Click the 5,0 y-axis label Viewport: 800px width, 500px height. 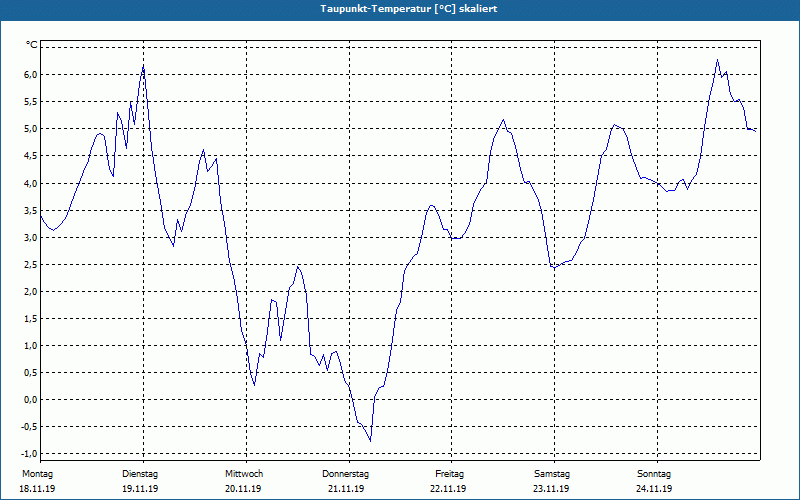(x=31, y=129)
